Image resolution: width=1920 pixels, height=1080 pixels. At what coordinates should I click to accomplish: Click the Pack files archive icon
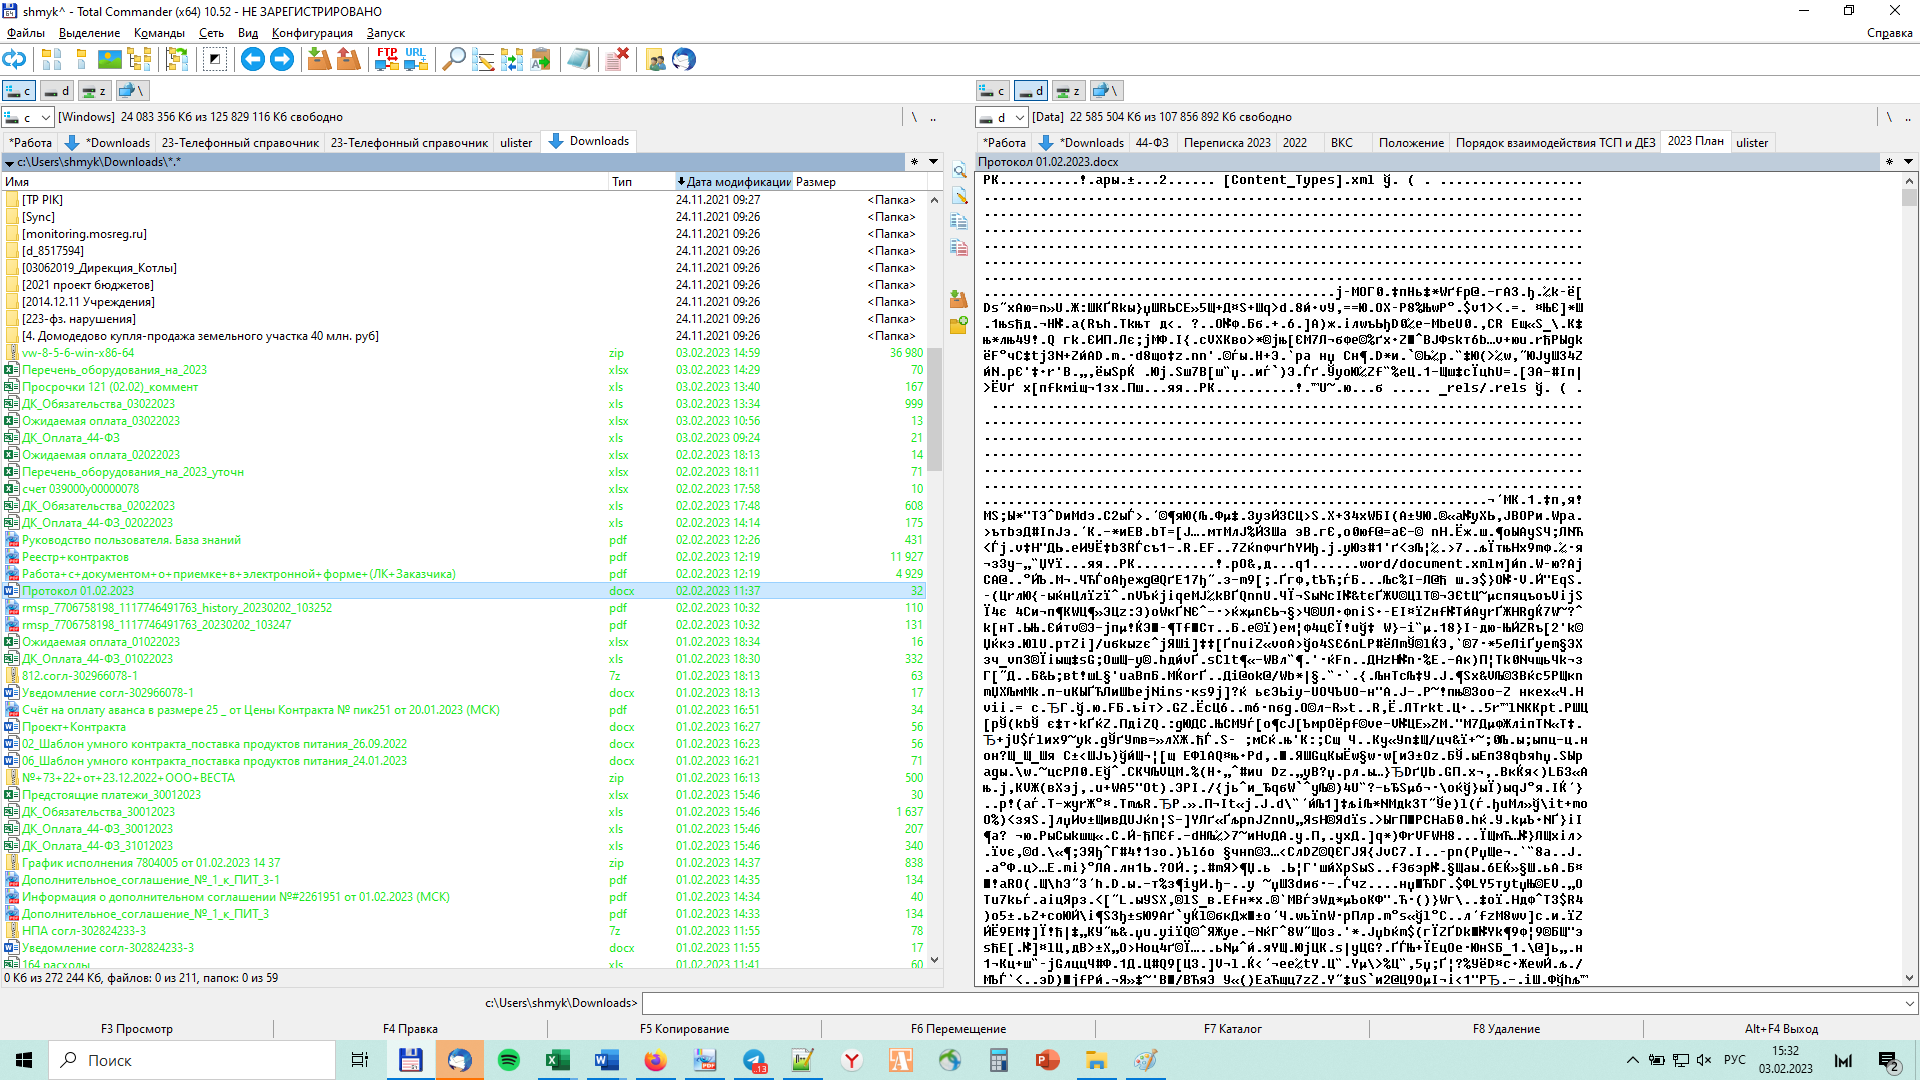319,60
